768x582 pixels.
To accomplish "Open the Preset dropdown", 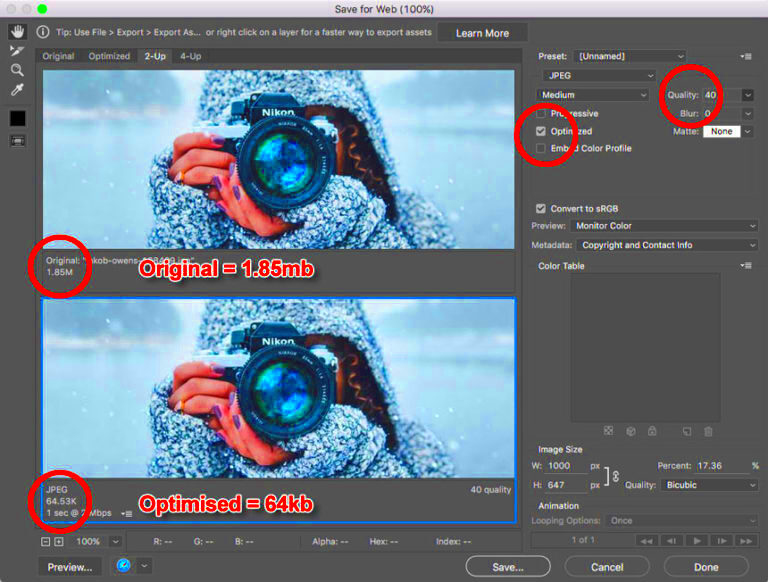I will click(630, 56).
